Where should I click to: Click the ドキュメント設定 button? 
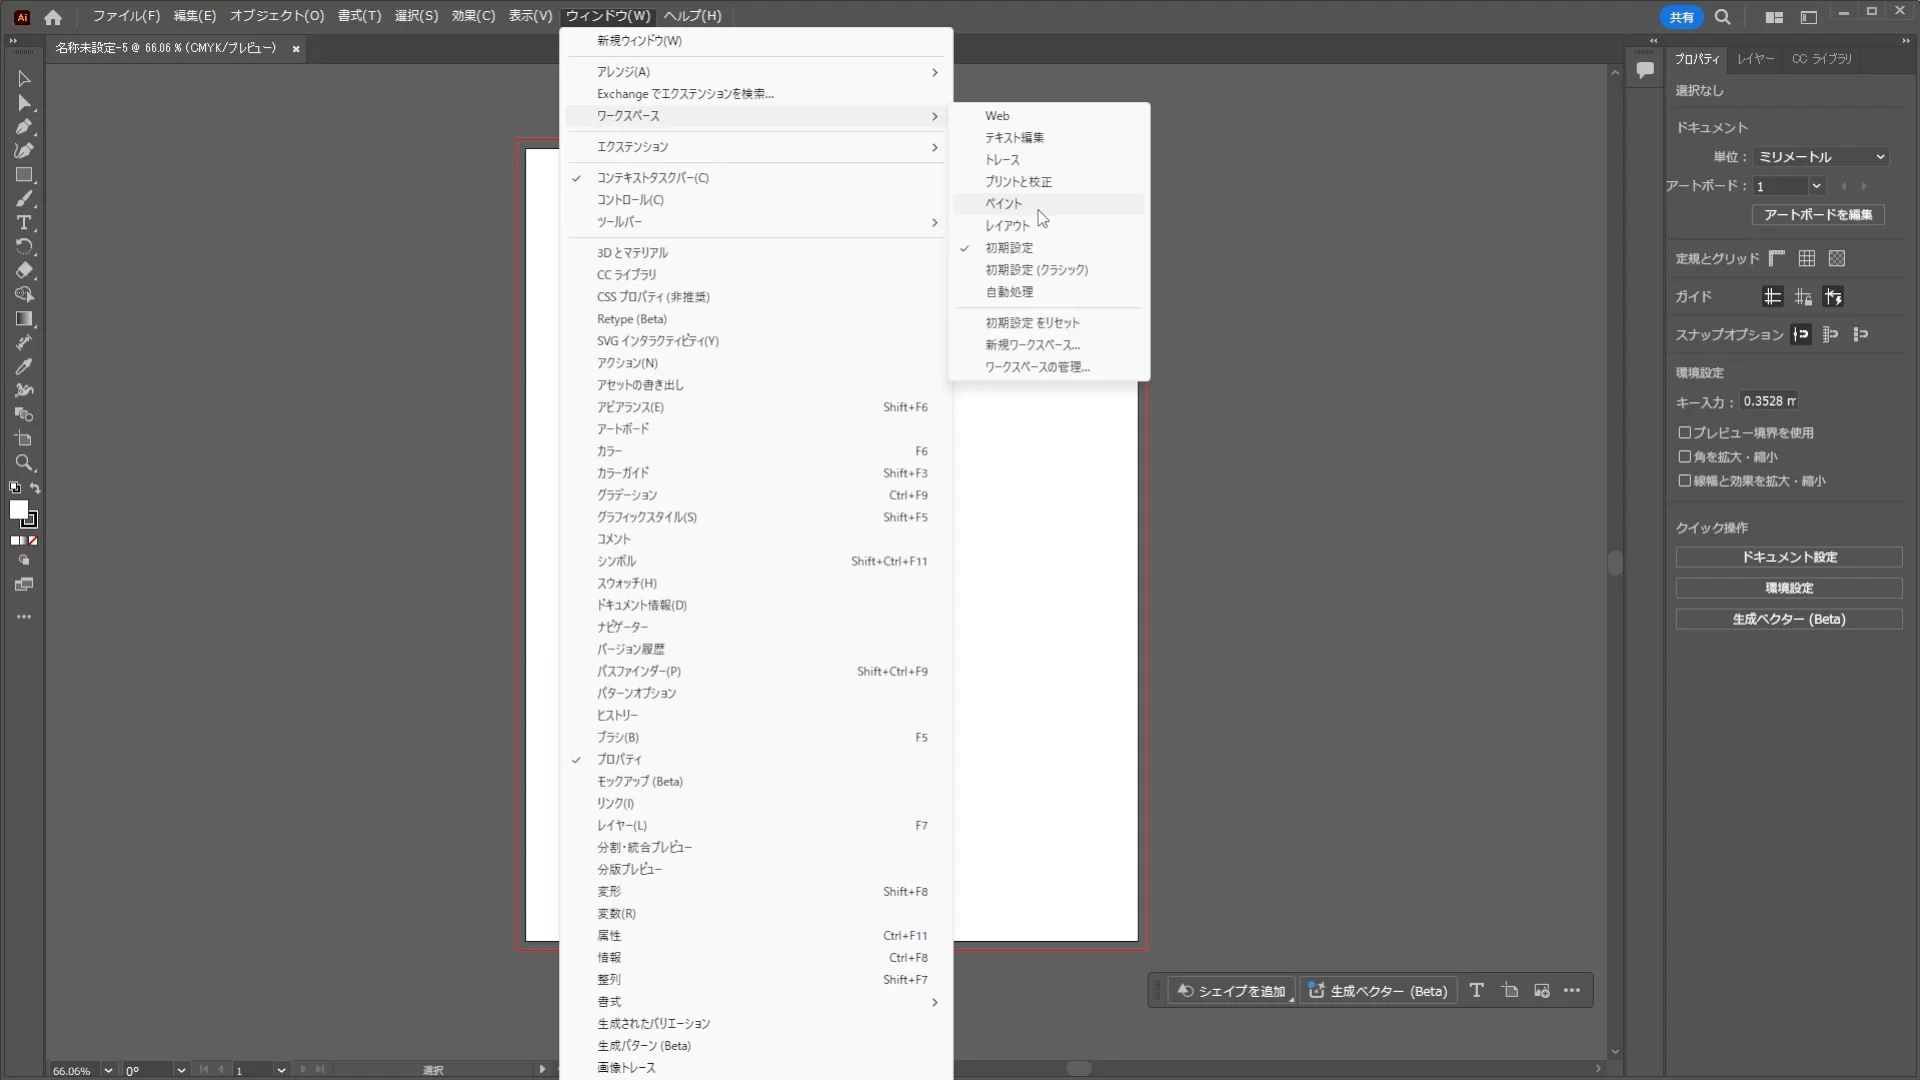[1789, 557]
